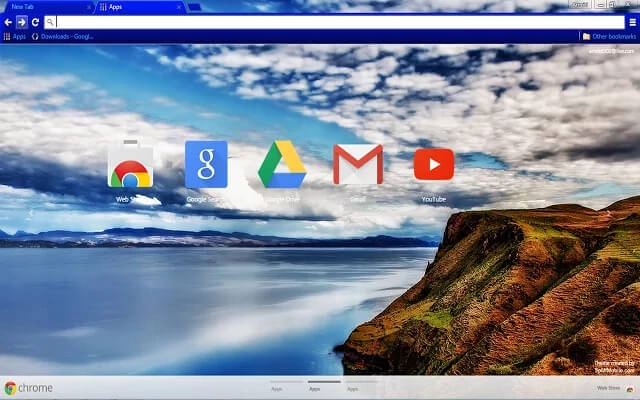Go back to the previous page
640x400 pixels.
click(8, 22)
